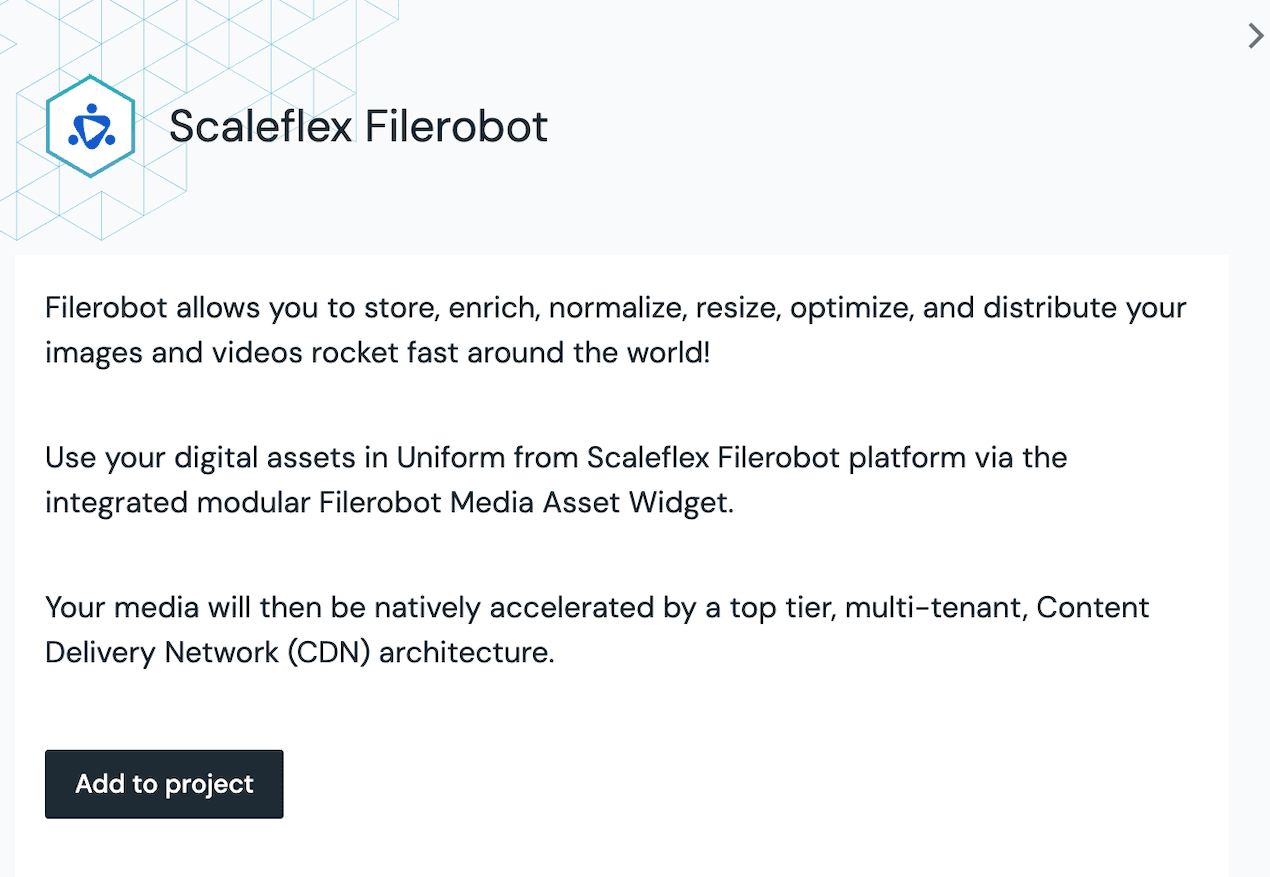The image size is (1270, 877).
Task: Click the line starting "Filerobot allows you to store"
Action: point(615,307)
